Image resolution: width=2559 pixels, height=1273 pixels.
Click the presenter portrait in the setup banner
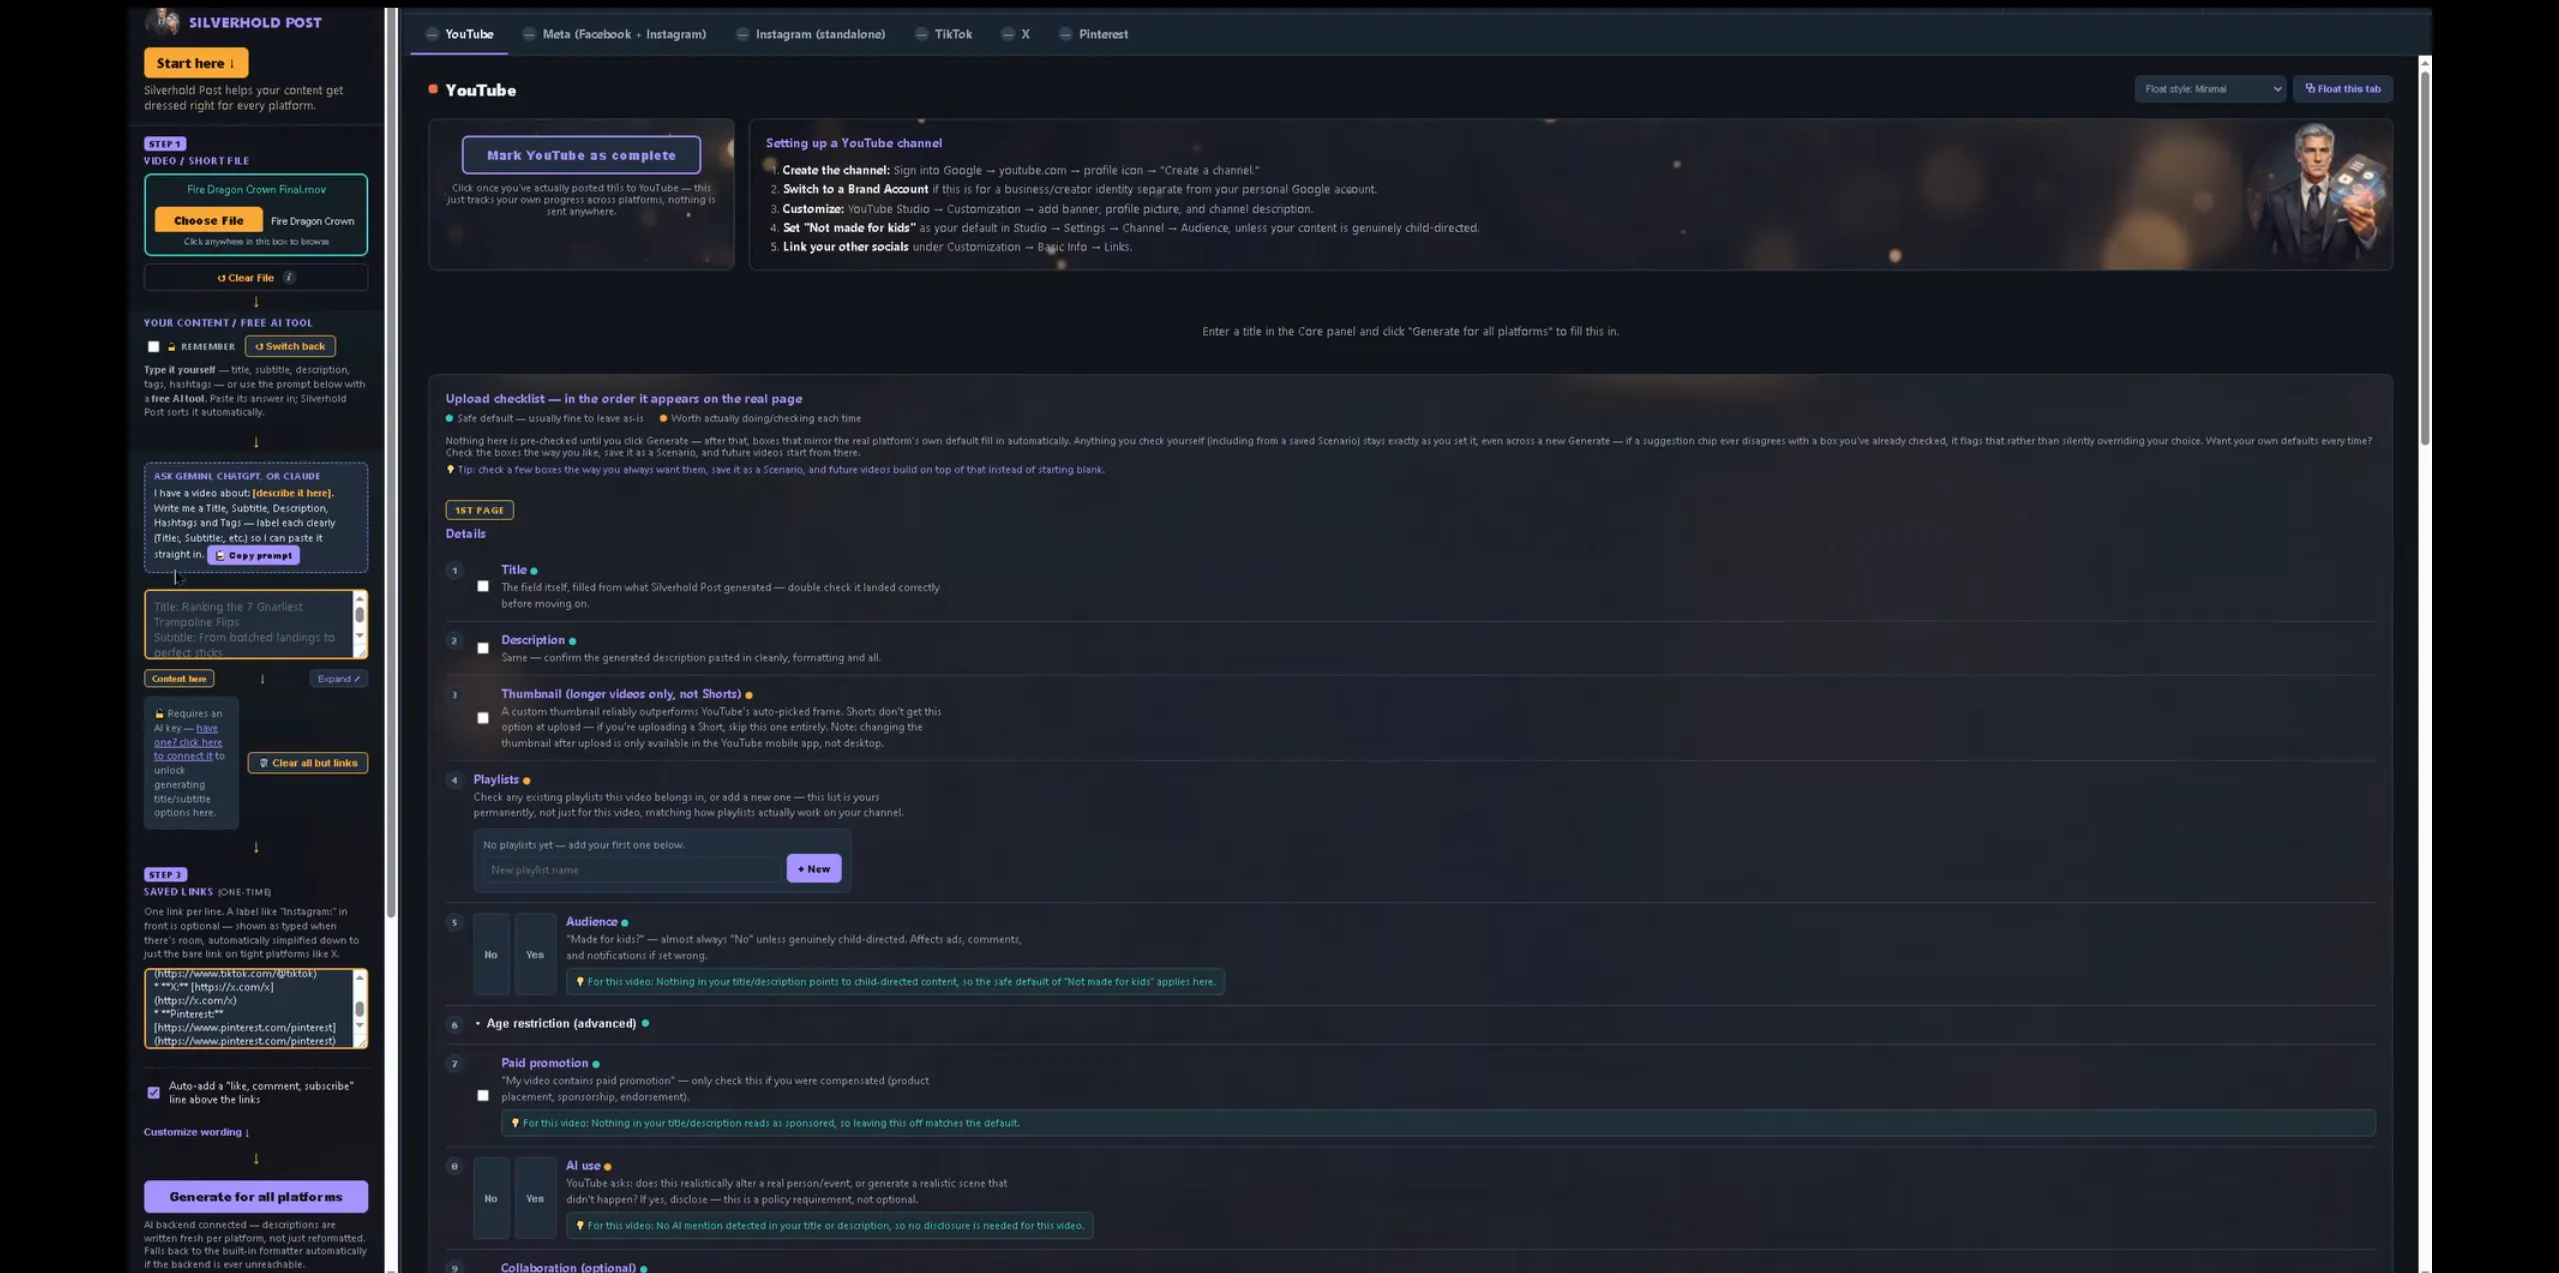(x=2318, y=194)
